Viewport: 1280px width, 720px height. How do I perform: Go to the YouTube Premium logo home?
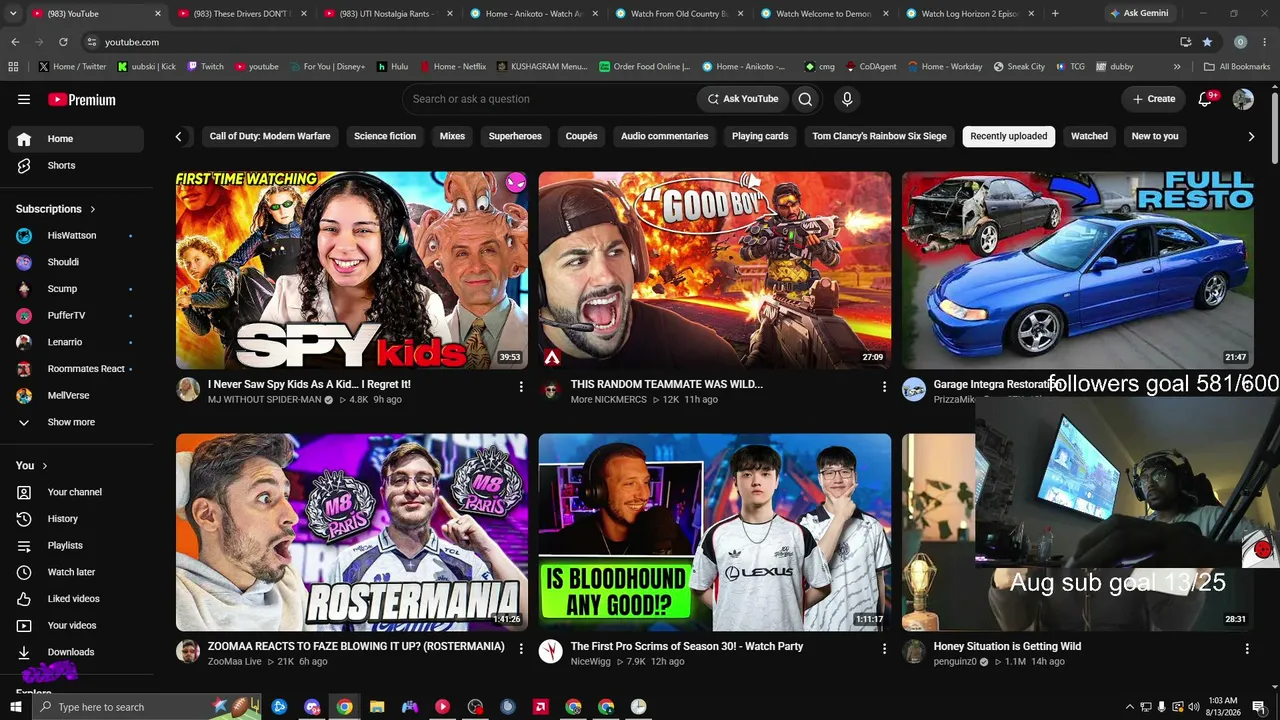tap(82, 100)
